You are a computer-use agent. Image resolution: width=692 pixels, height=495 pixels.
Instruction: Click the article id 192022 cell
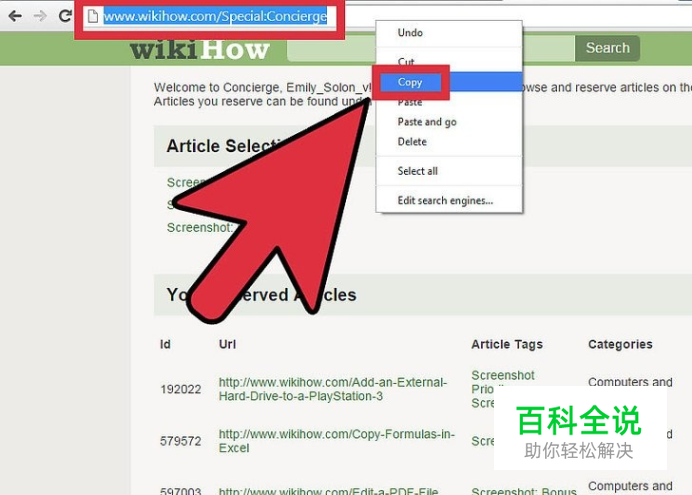(x=181, y=390)
